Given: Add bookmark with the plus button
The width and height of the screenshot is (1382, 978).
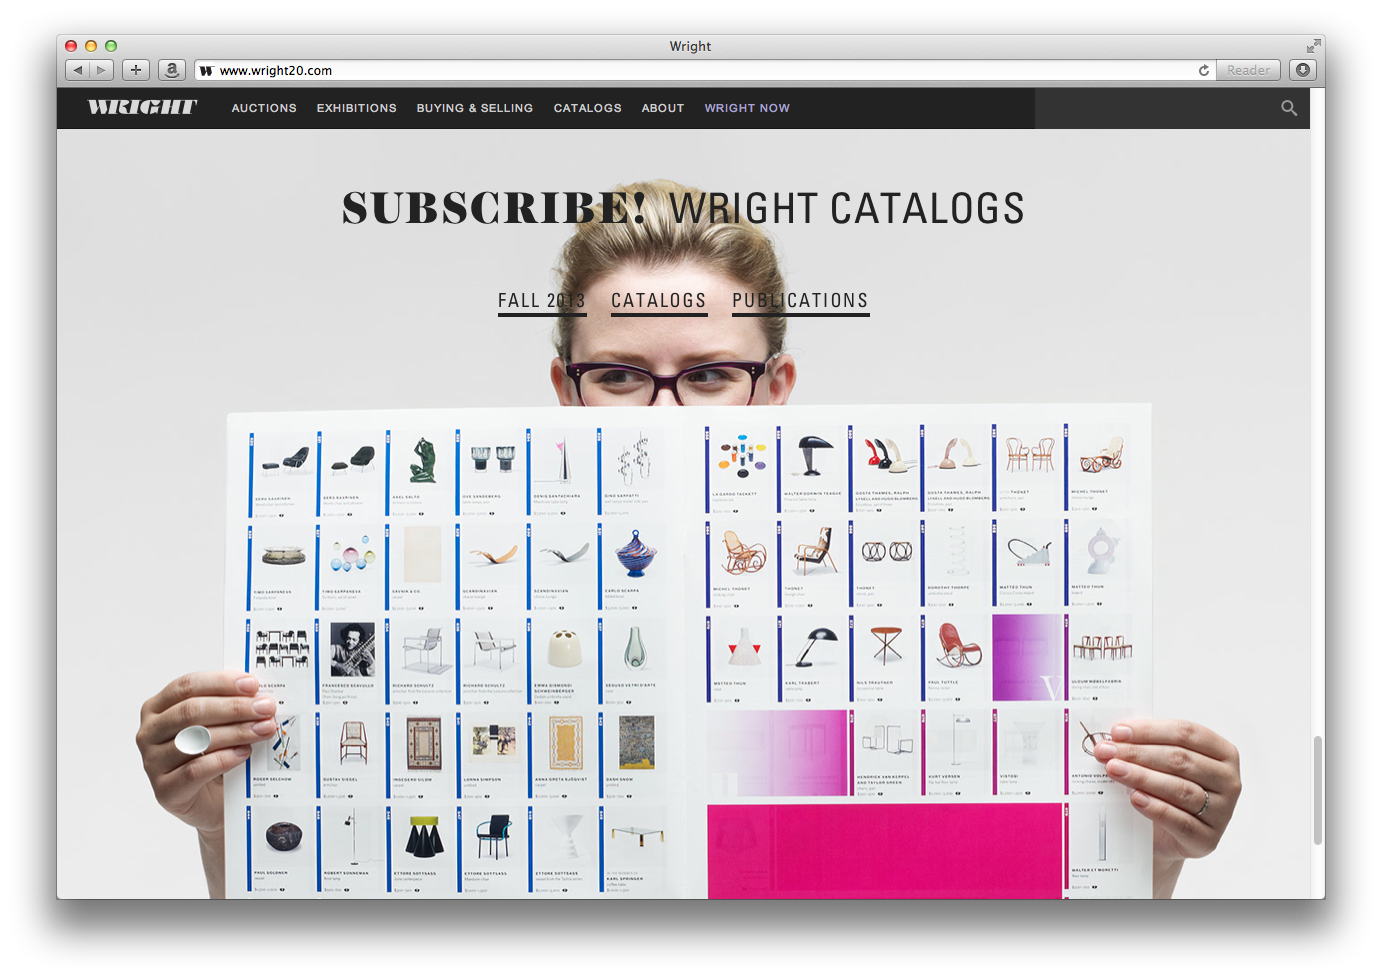Looking at the screenshot, I should [136, 70].
